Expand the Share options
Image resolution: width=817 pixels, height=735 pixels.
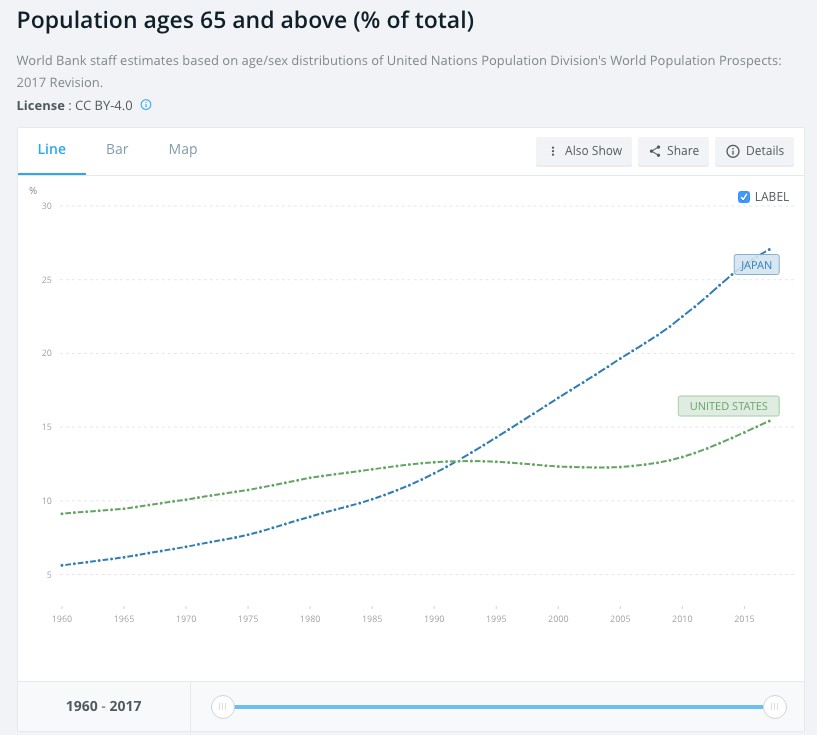click(x=672, y=151)
